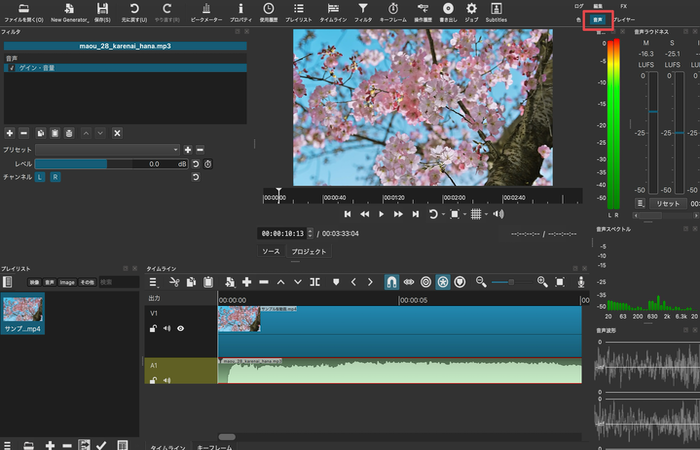Image resolution: width=700 pixels, height=450 pixels.
Task: Click the record audio microphone icon
Action: click(x=581, y=282)
